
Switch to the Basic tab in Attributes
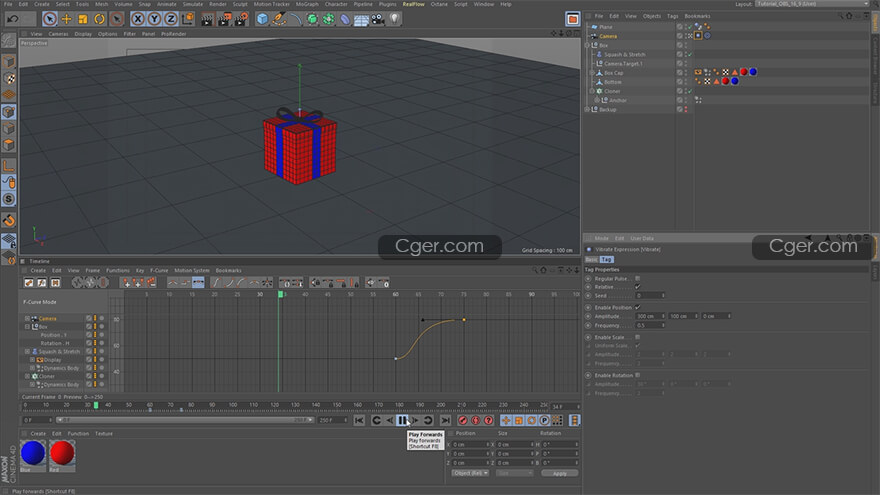(x=592, y=259)
